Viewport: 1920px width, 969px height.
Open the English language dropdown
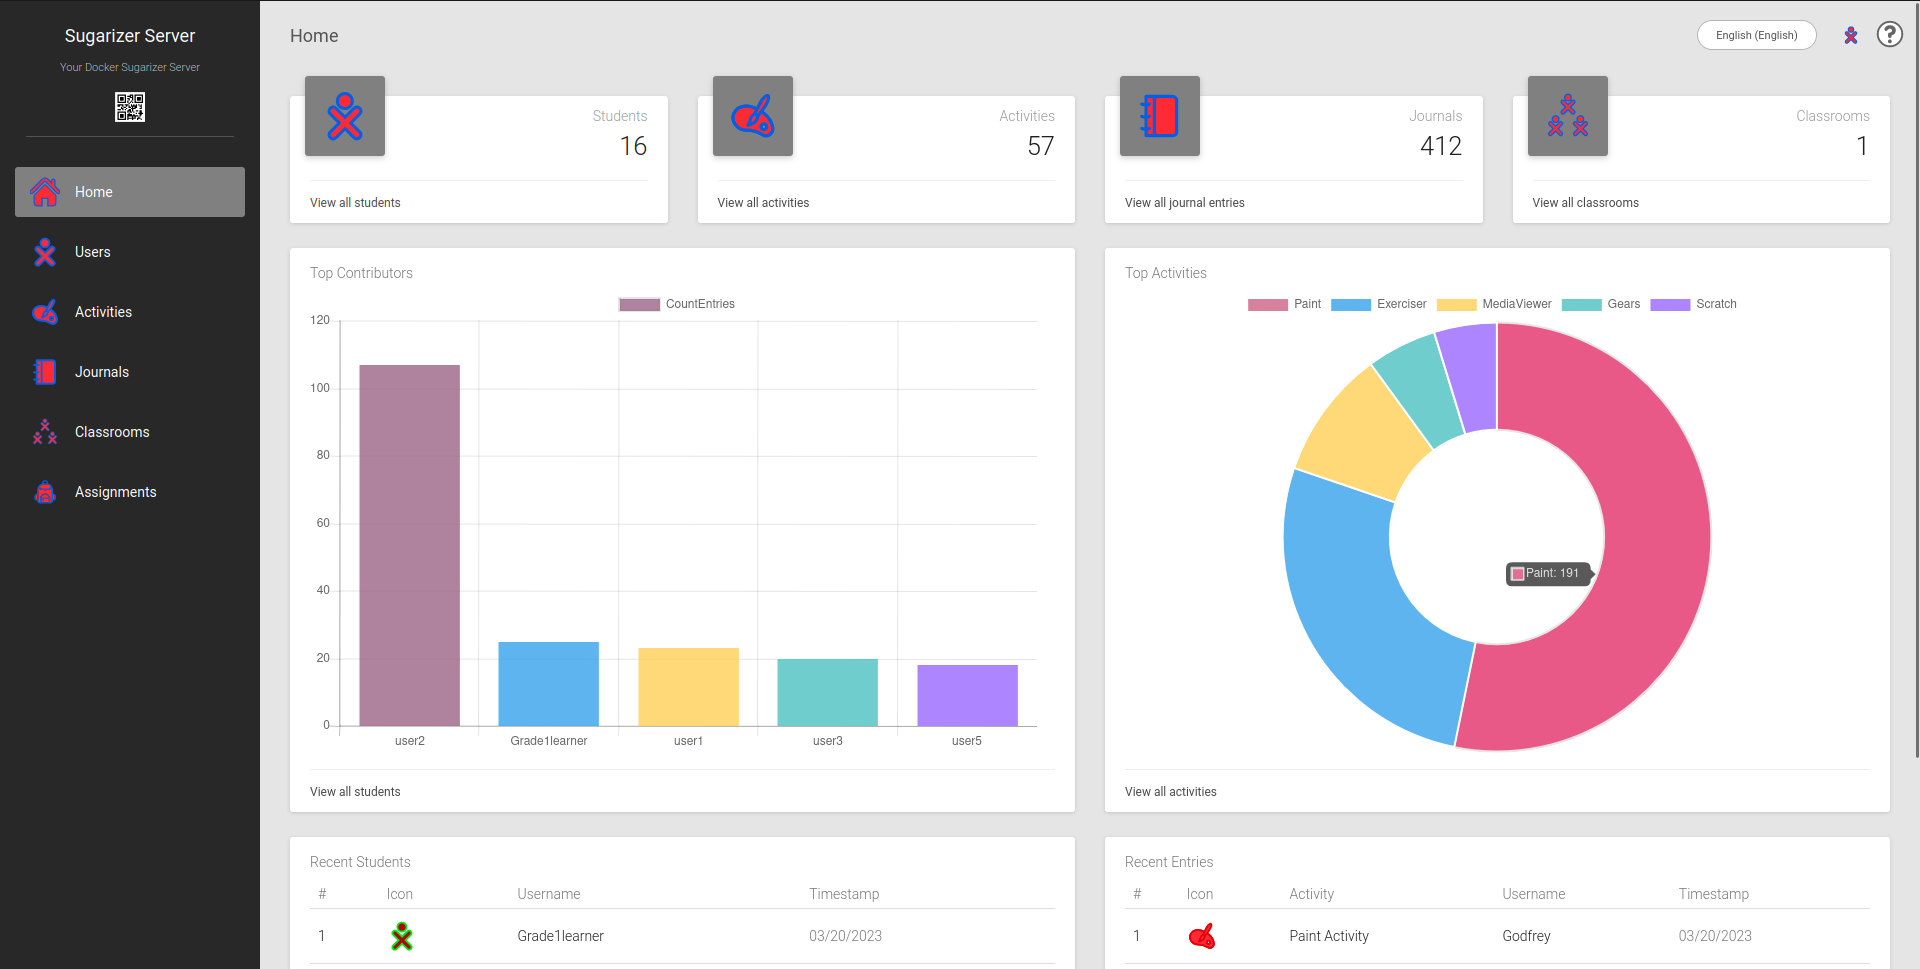coord(1756,35)
